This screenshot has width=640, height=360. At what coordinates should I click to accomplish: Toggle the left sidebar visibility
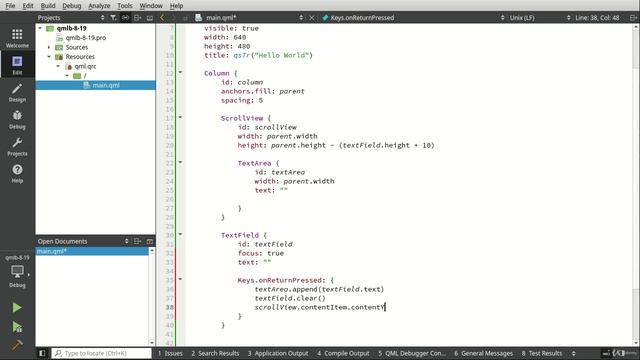(42, 353)
